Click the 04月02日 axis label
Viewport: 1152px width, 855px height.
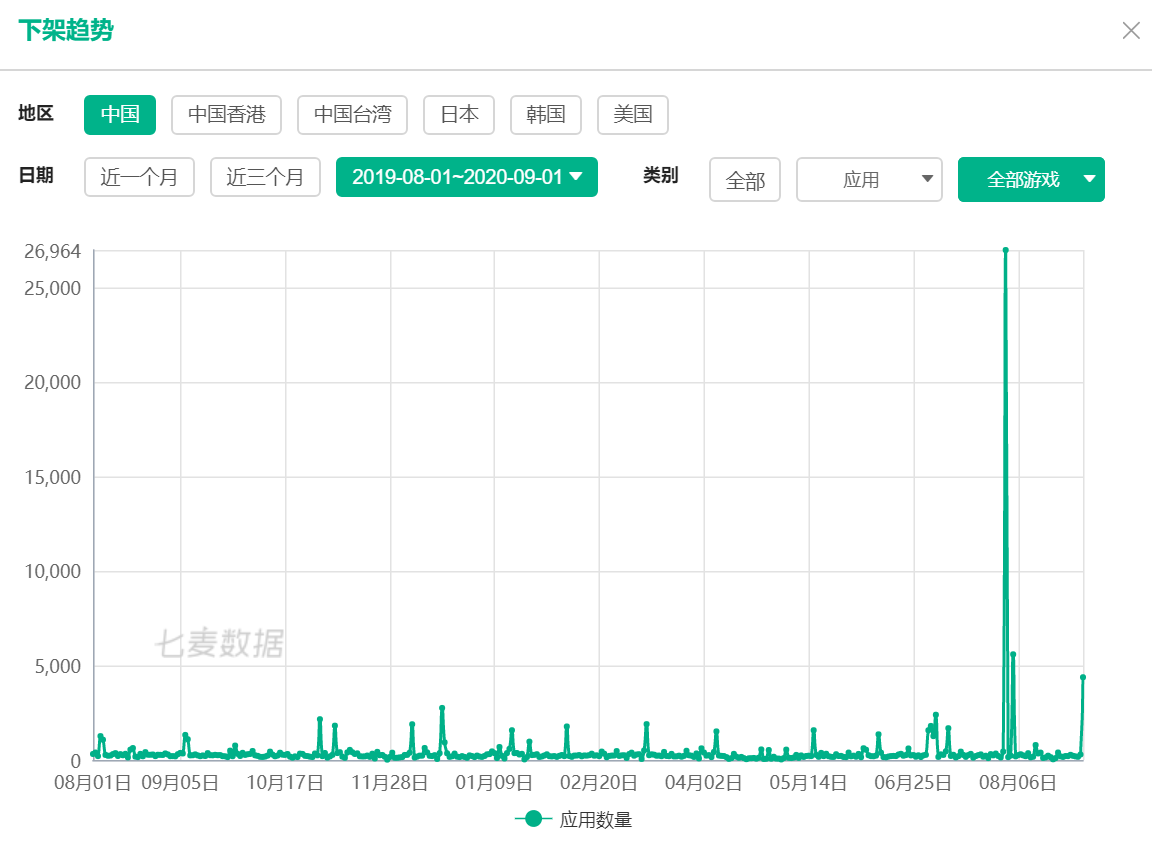(x=704, y=783)
